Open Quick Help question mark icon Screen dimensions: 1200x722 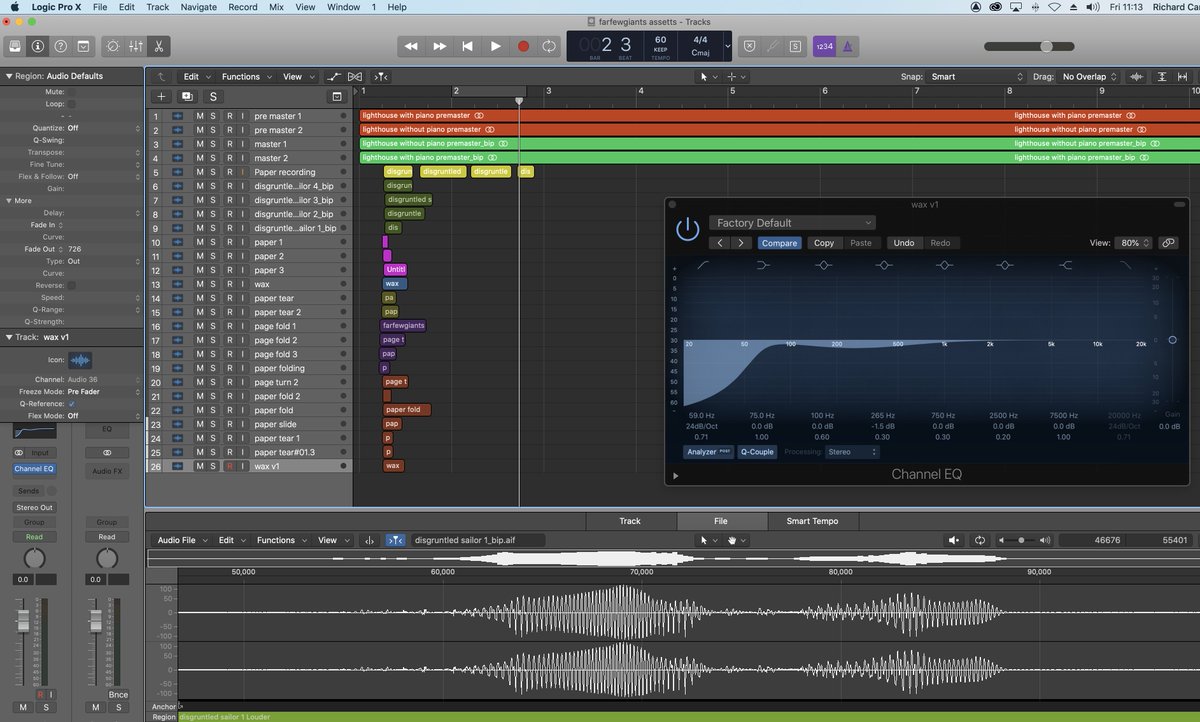(x=61, y=46)
